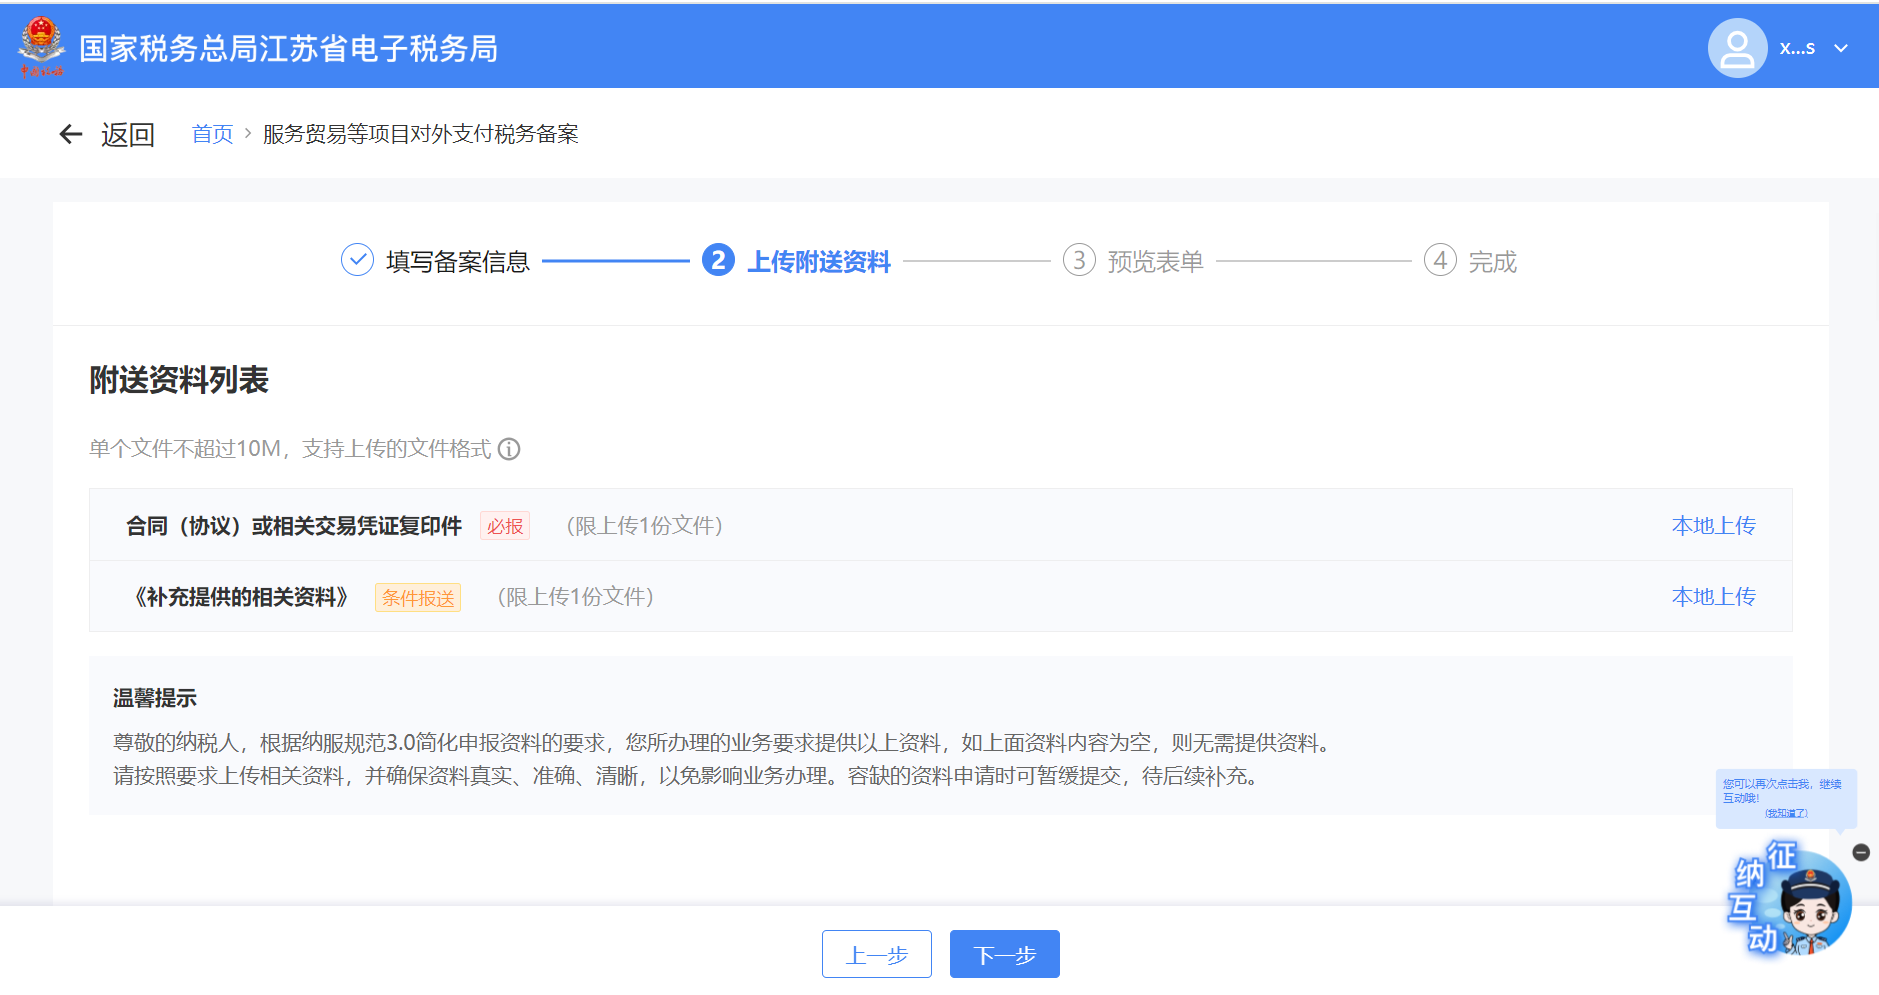Click the 下一步 button
The image size is (1879, 995).
[x=1004, y=954]
